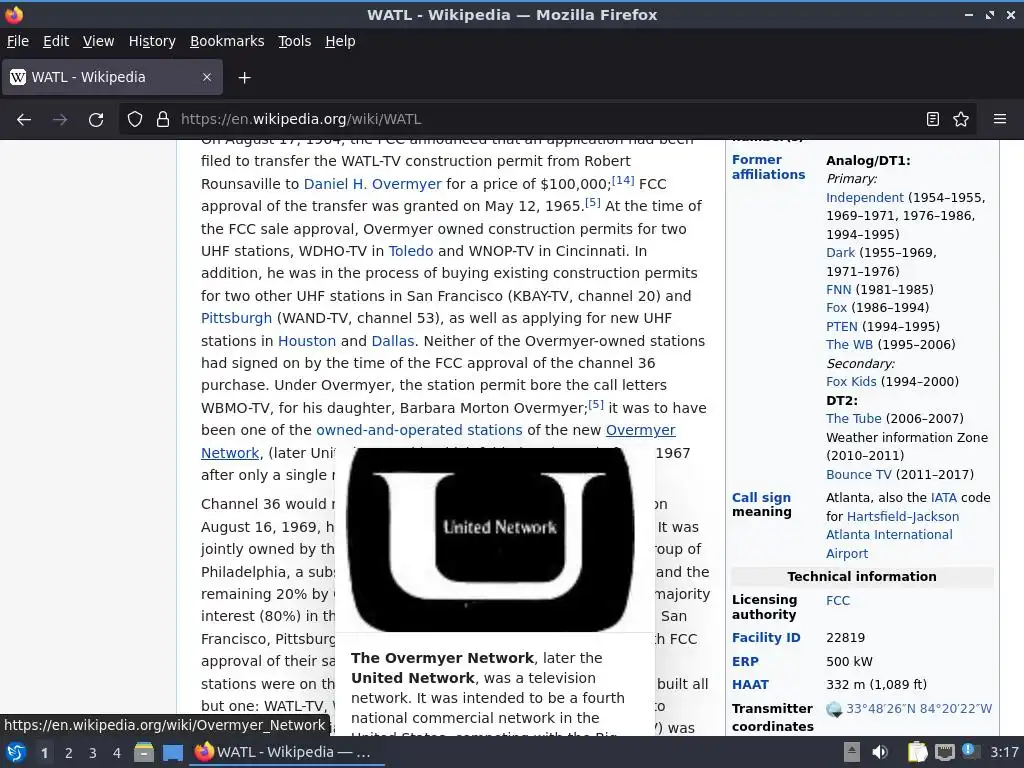Open the FNN link
This screenshot has height=768, width=1024.
[839, 289]
